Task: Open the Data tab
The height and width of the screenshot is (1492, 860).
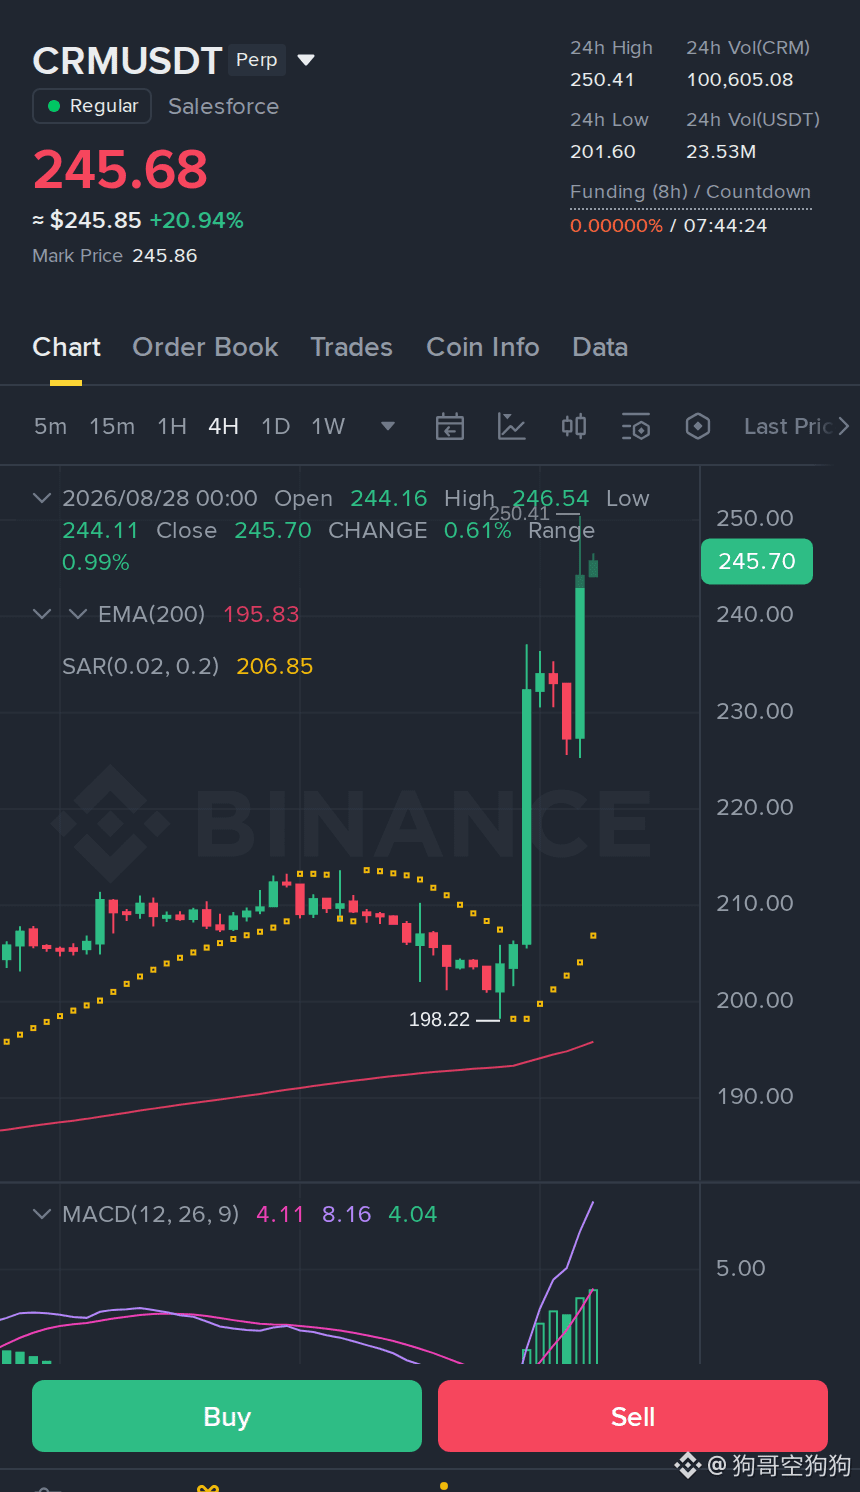Action: (600, 347)
